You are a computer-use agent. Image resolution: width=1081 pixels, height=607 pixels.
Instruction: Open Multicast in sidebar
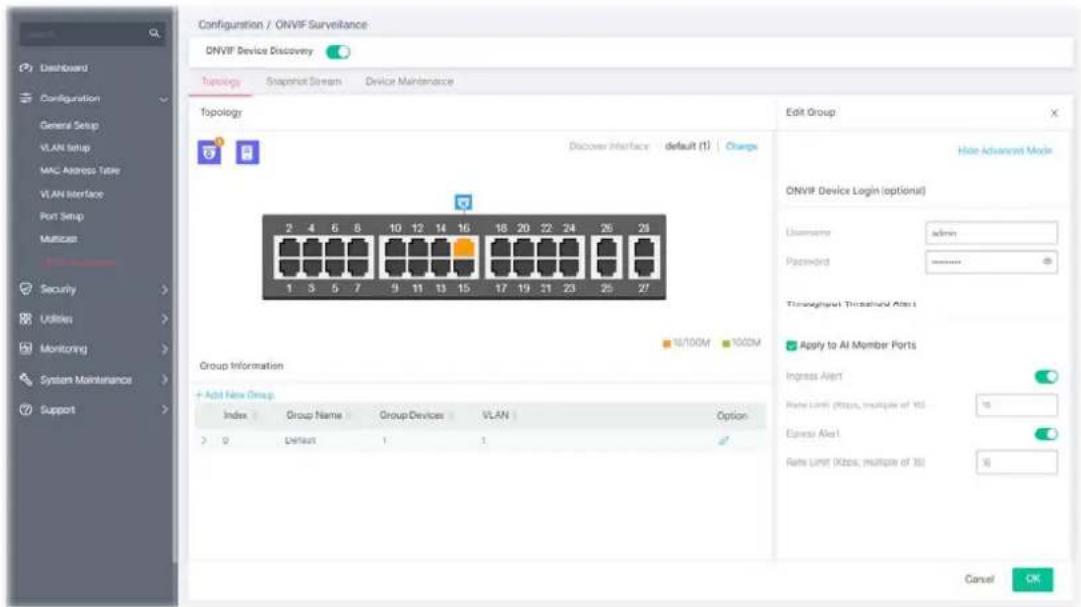pos(59,239)
